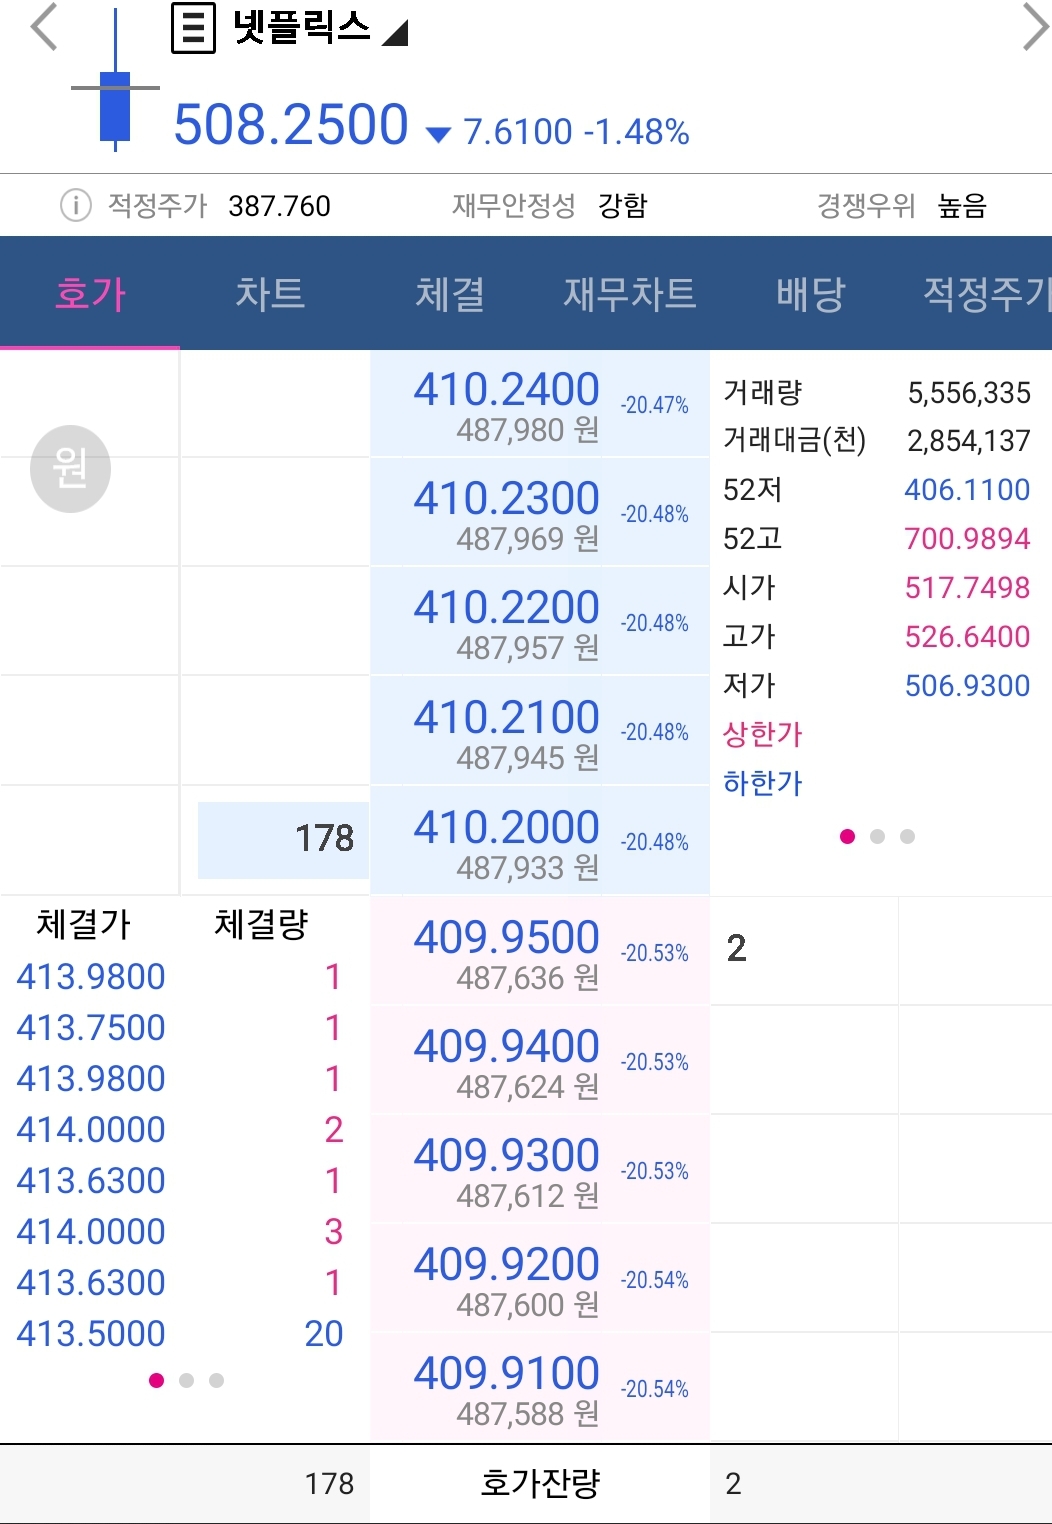
Task: Select second page dot under 체결가 list
Action: (x=186, y=1380)
